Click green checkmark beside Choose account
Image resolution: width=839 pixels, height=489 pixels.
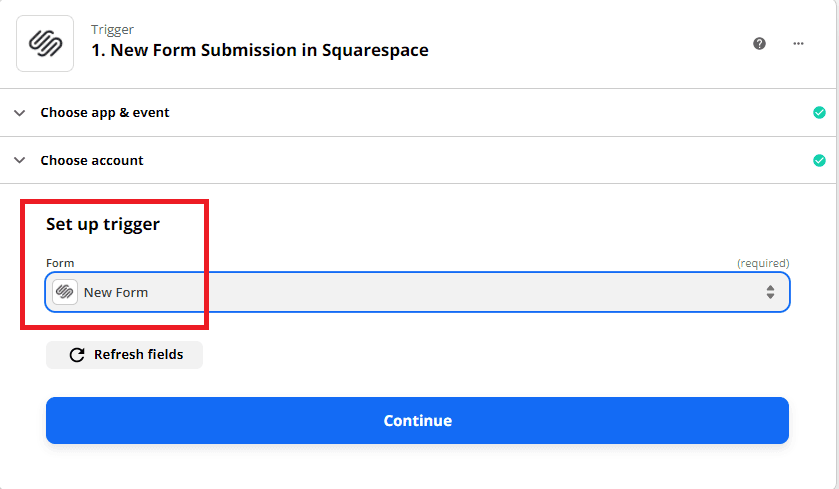[x=819, y=160]
